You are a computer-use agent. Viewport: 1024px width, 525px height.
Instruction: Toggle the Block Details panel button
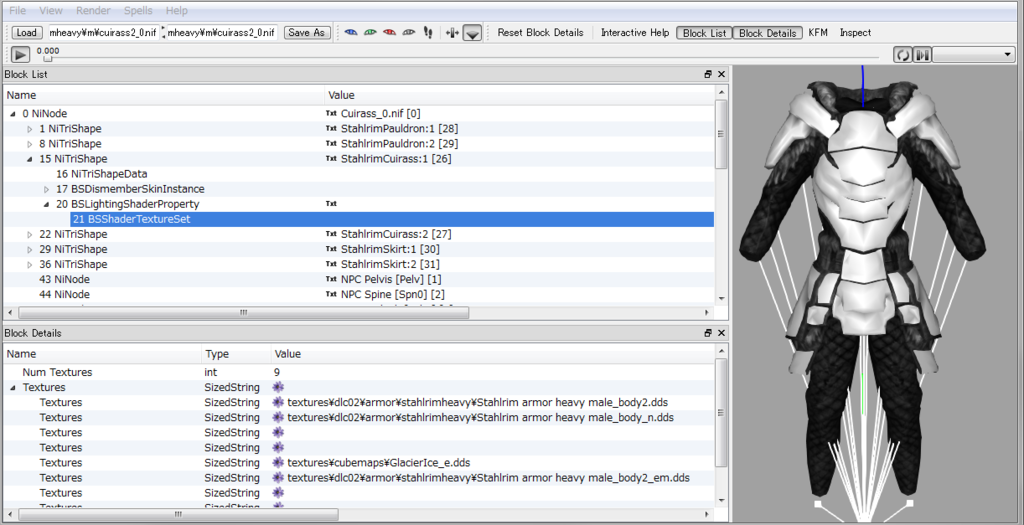[x=767, y=33]
